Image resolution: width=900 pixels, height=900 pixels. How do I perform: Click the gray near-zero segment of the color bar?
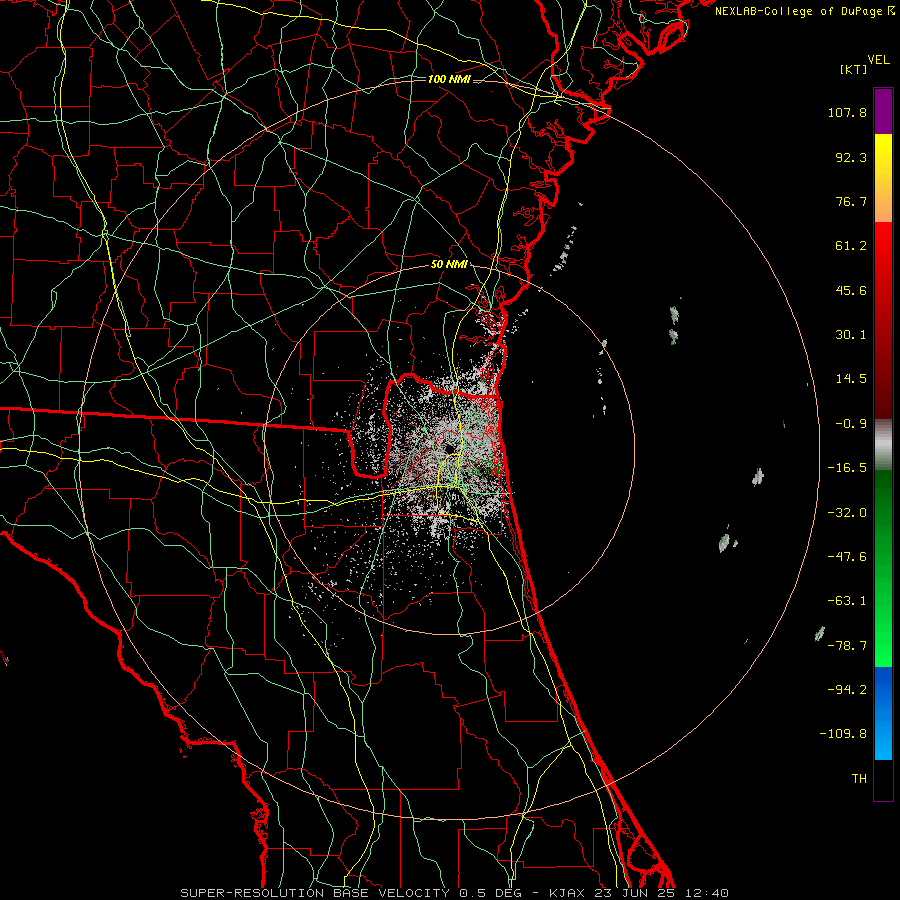[883, 445]
